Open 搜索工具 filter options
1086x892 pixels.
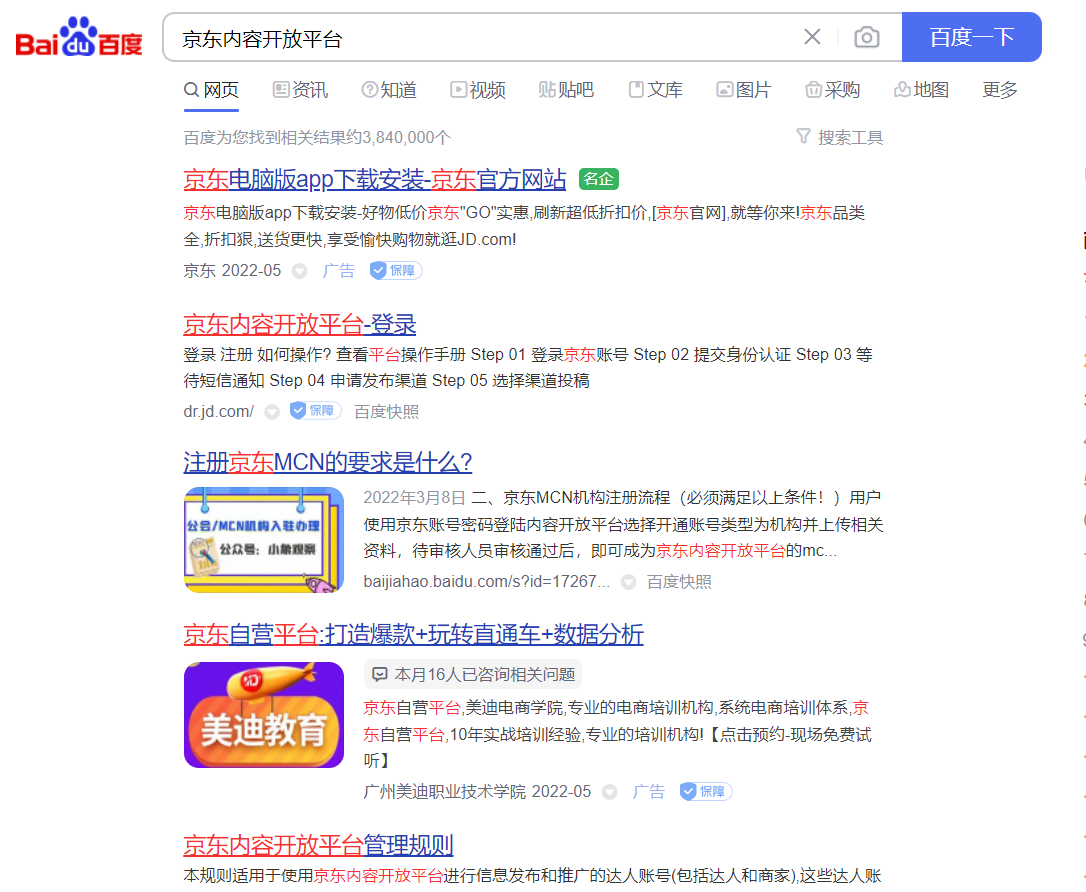pos(839,138)
